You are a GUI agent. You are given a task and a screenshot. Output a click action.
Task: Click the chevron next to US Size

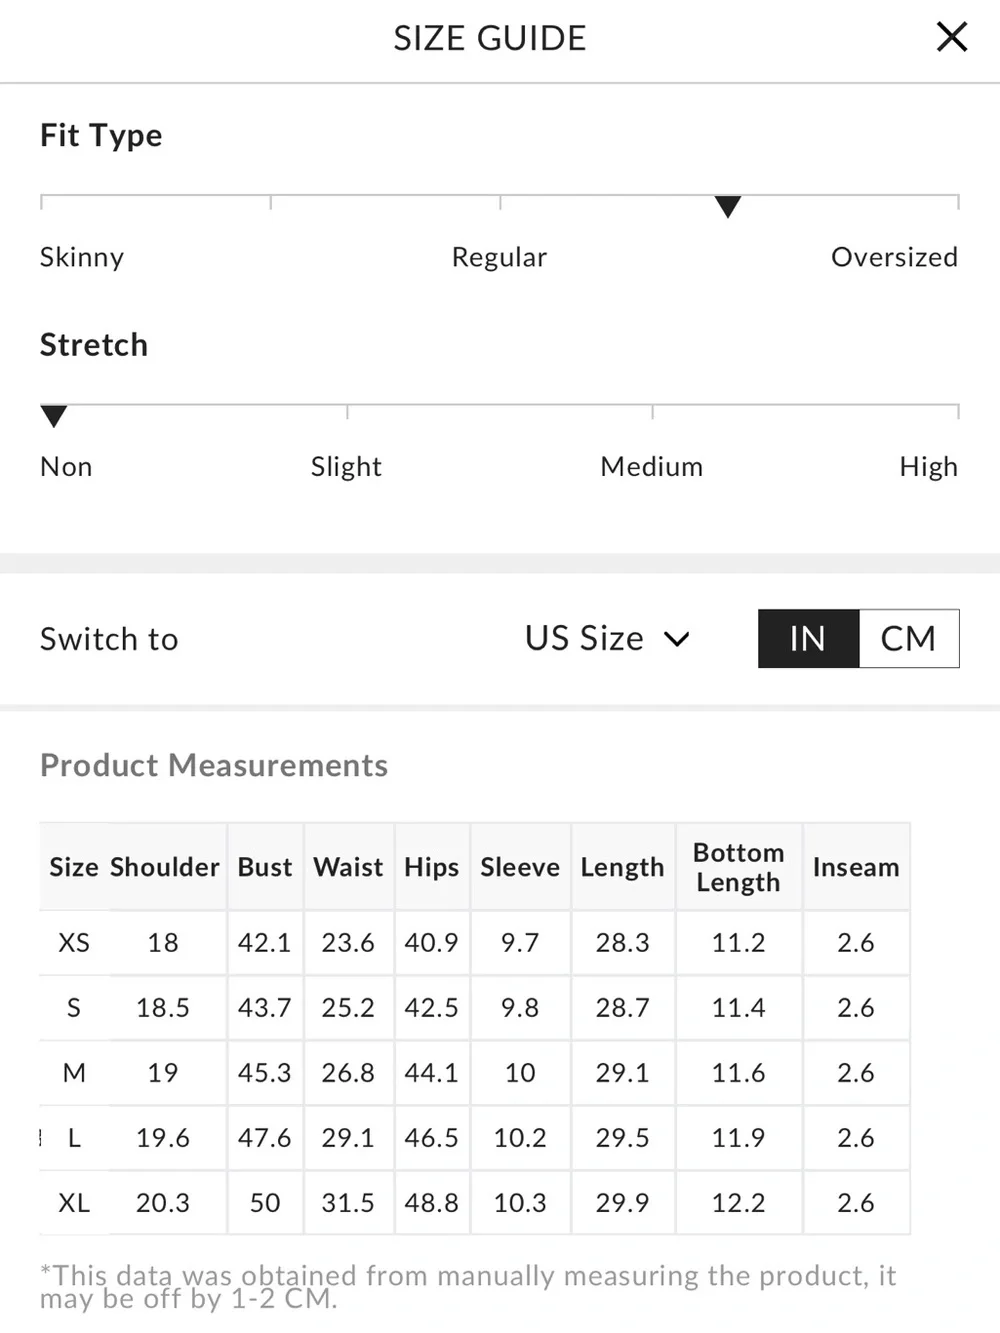[677, 639]
